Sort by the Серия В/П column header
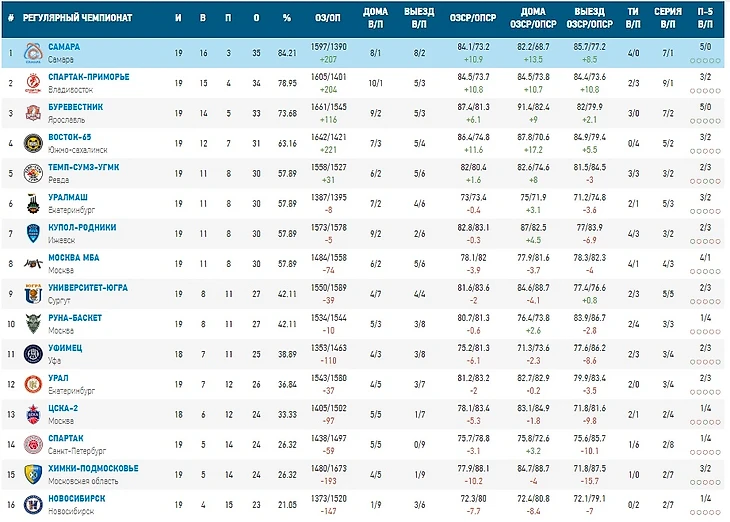Screen dimensions: 730x522 [x=661, y=19]
